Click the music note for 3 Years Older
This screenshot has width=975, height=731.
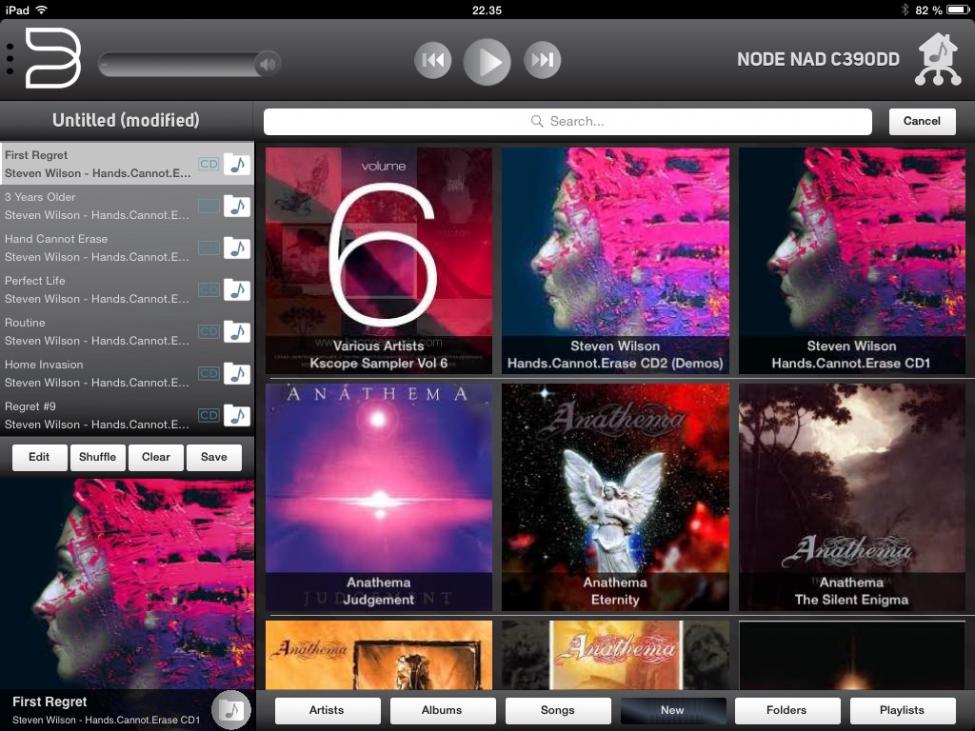point(237,206)
